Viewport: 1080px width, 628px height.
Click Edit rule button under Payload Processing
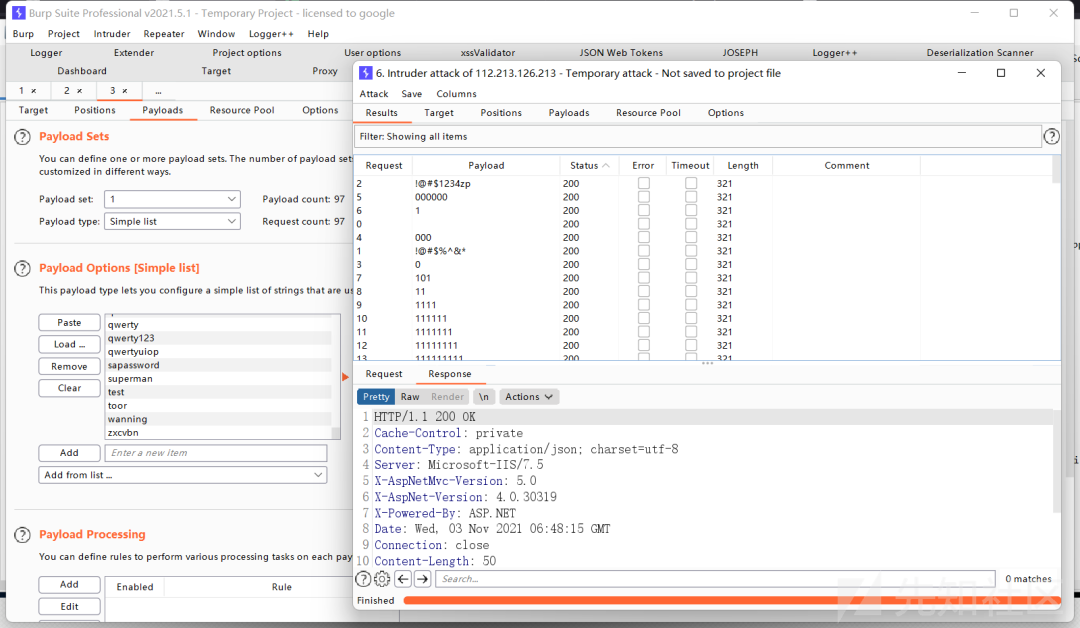point(69,606)
